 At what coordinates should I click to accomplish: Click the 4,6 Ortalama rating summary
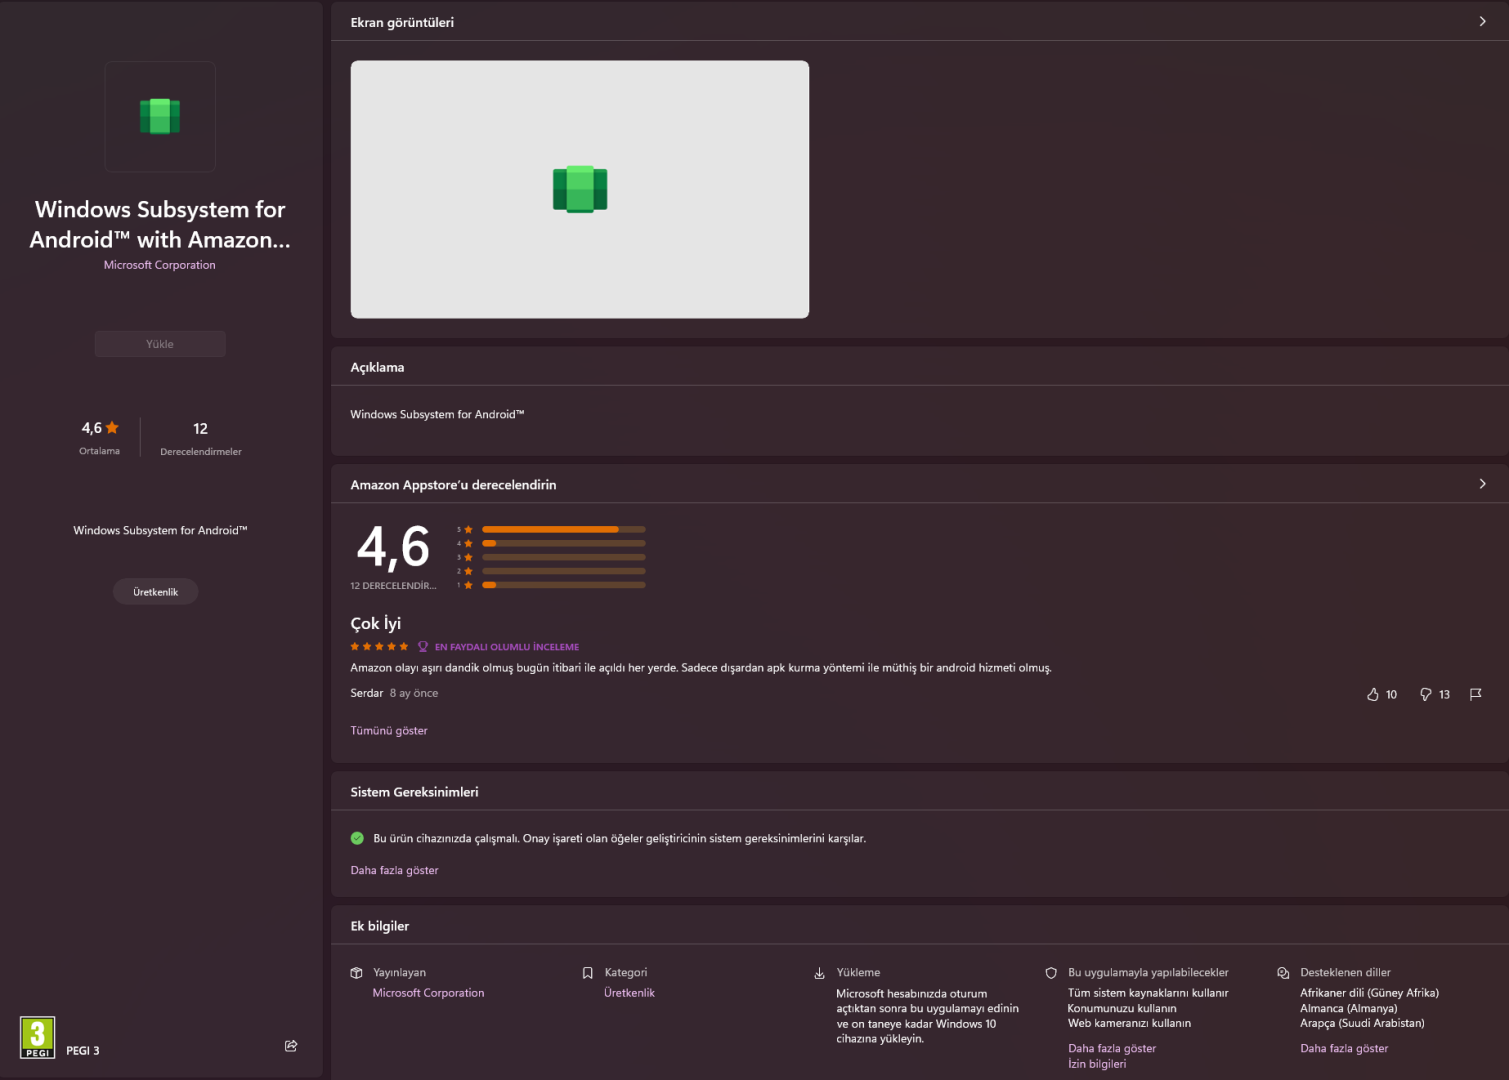coord(99,438)
